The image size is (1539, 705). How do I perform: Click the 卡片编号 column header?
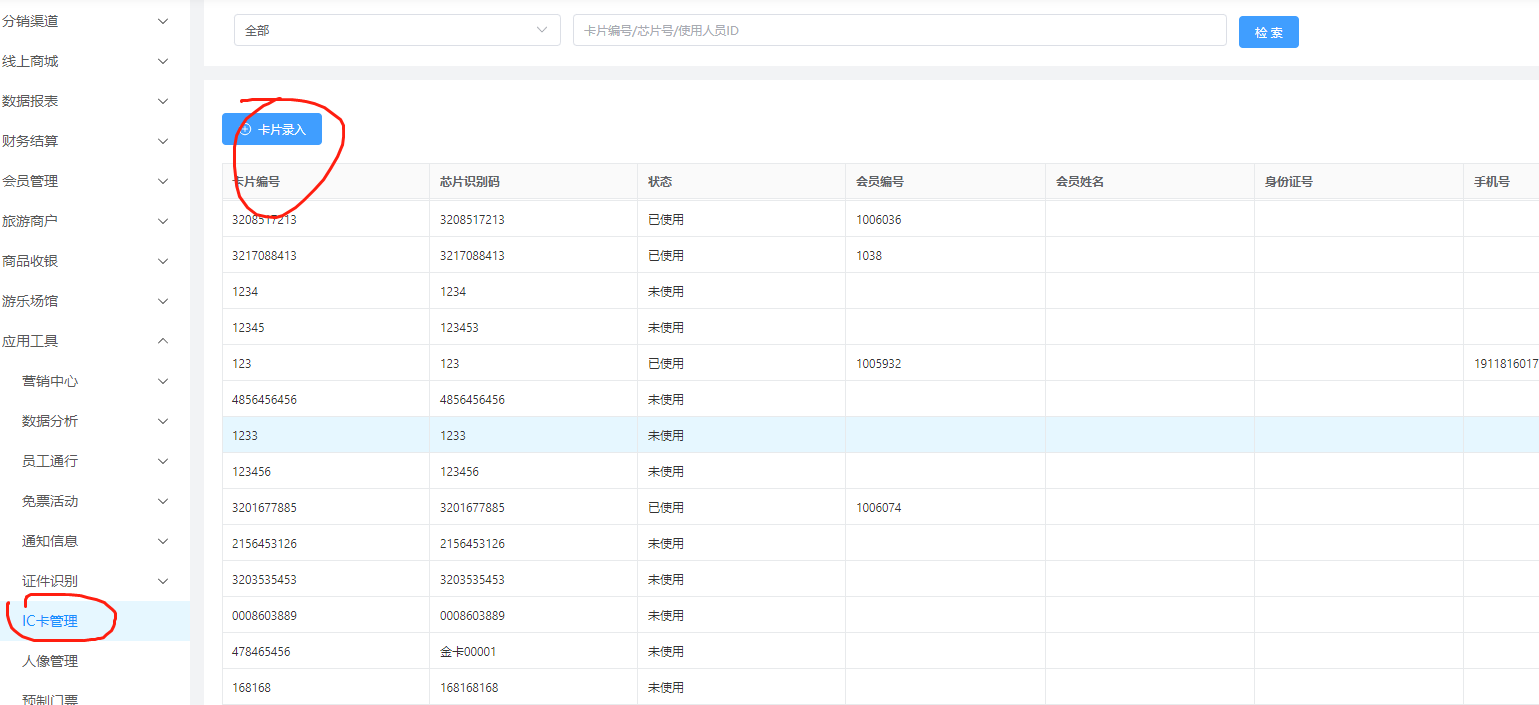point(256,182)
